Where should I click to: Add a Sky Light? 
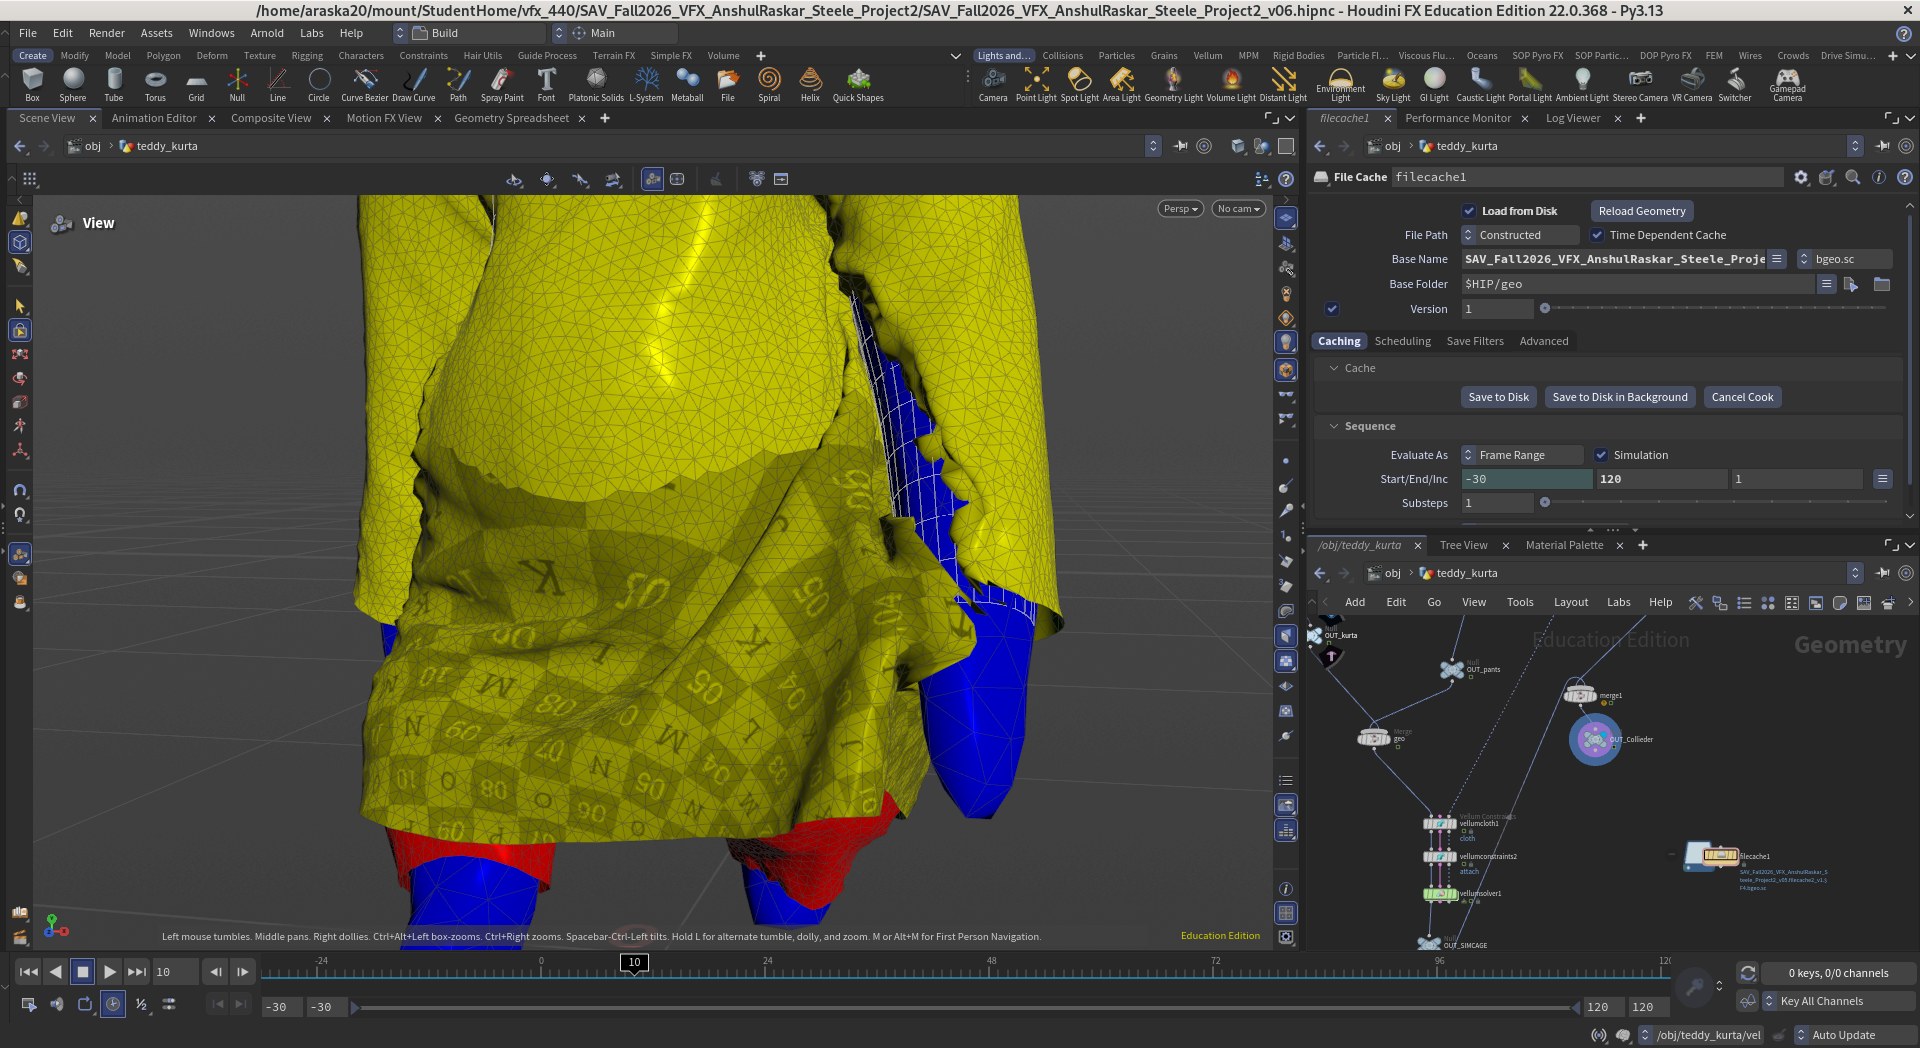[1393, 84]
